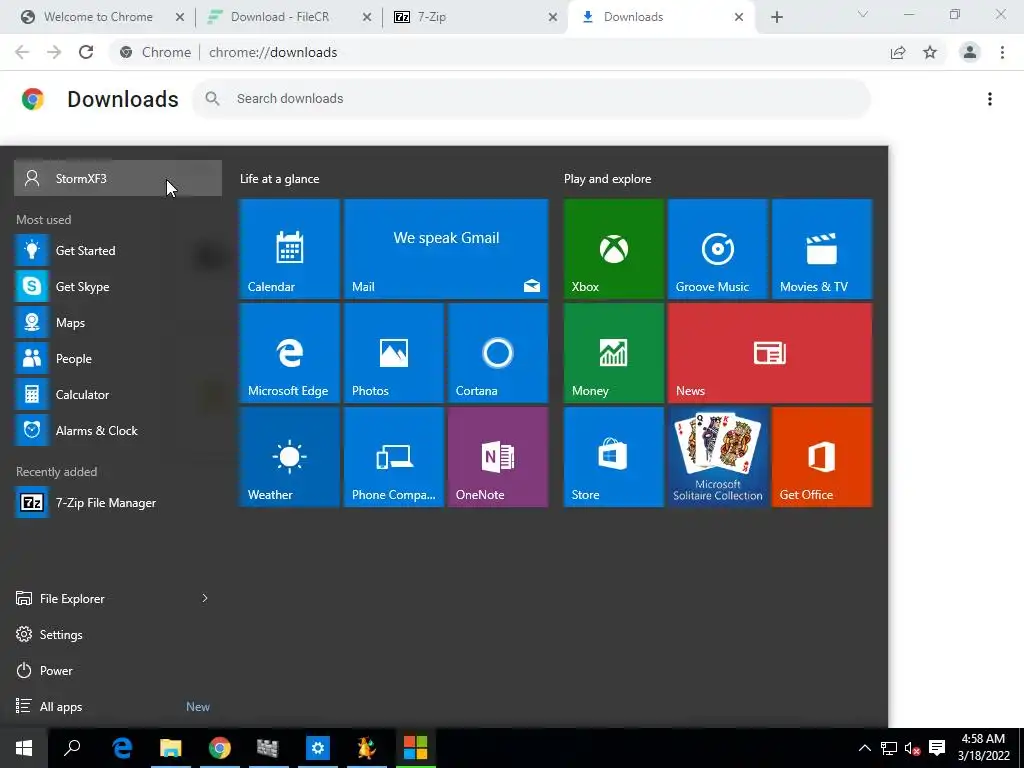The image size is (1024, 768).
Task: Reload the Chrome downloads page
Action: point(86,52)
